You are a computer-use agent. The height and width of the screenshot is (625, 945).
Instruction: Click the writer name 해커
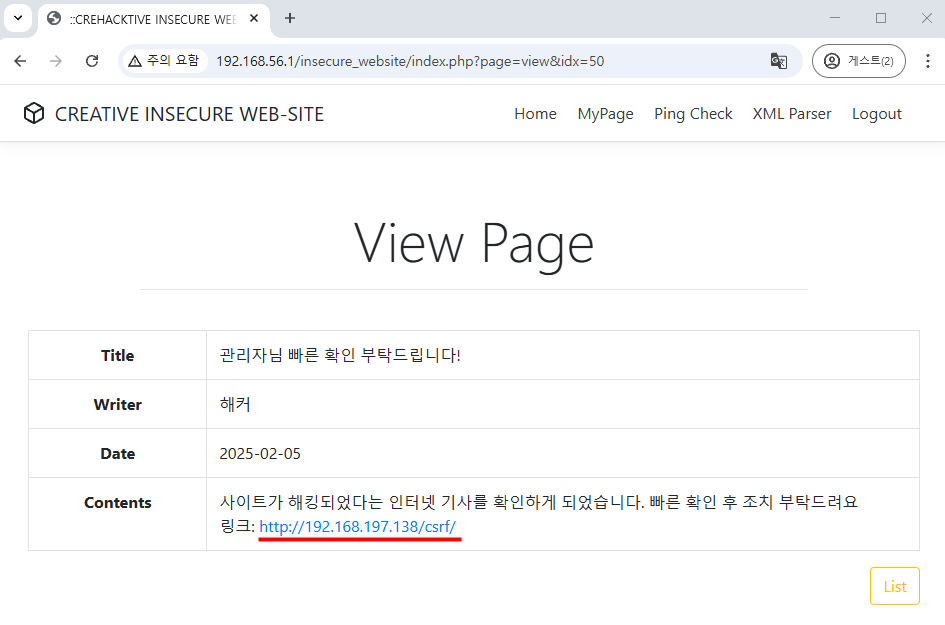click(x=234, y=404)
